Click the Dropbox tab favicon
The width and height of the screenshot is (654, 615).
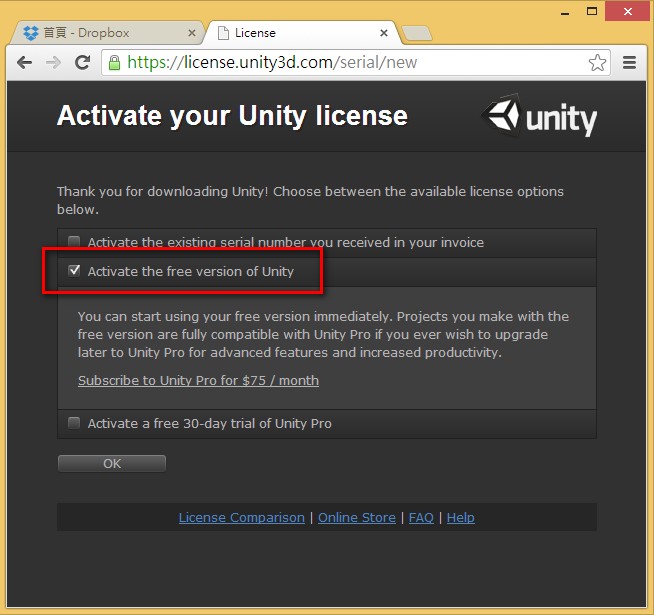30,33
